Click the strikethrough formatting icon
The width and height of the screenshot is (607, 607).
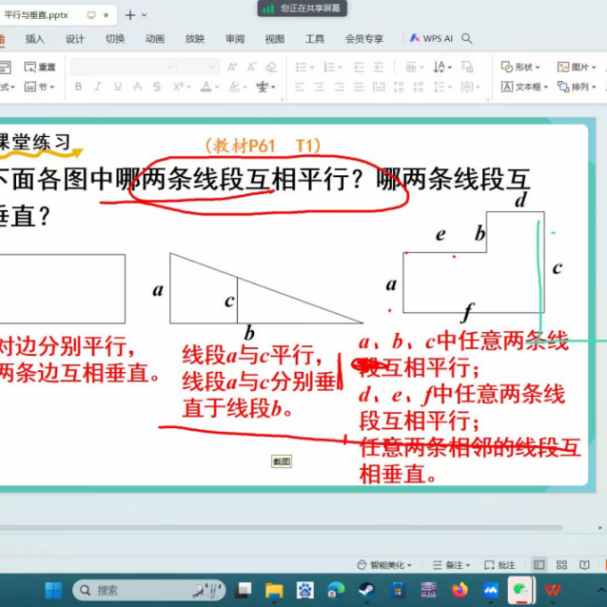coord(138,87)
